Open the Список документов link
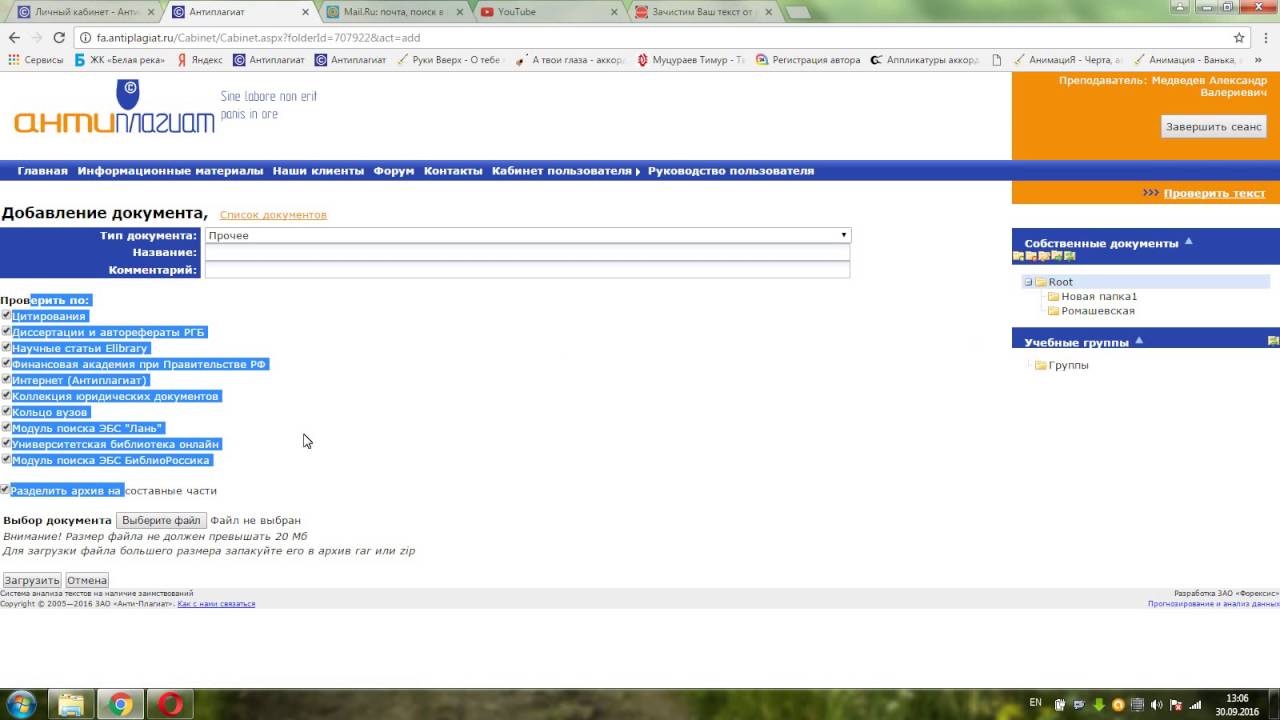The height and width of the screenshot is (720, 1280). (273, 215)
